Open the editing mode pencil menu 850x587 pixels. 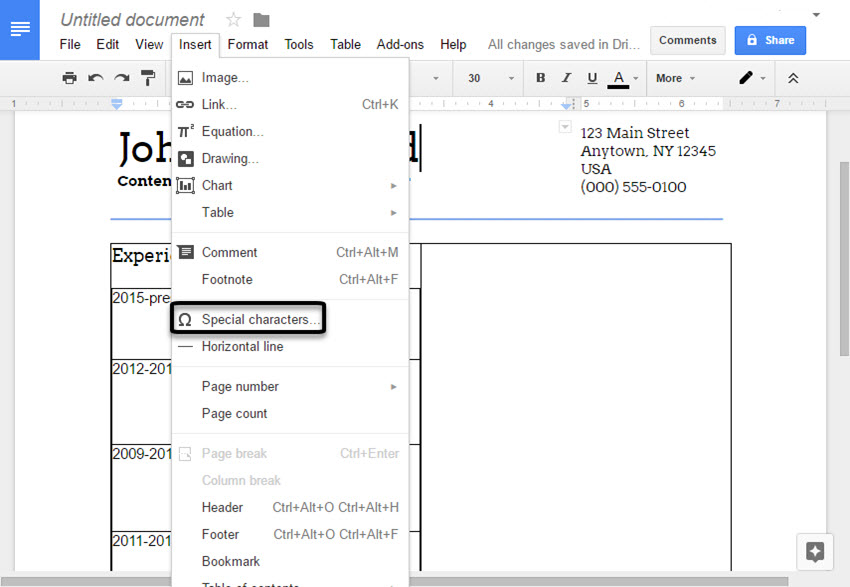pyautogui.click(x=752, y=79)
